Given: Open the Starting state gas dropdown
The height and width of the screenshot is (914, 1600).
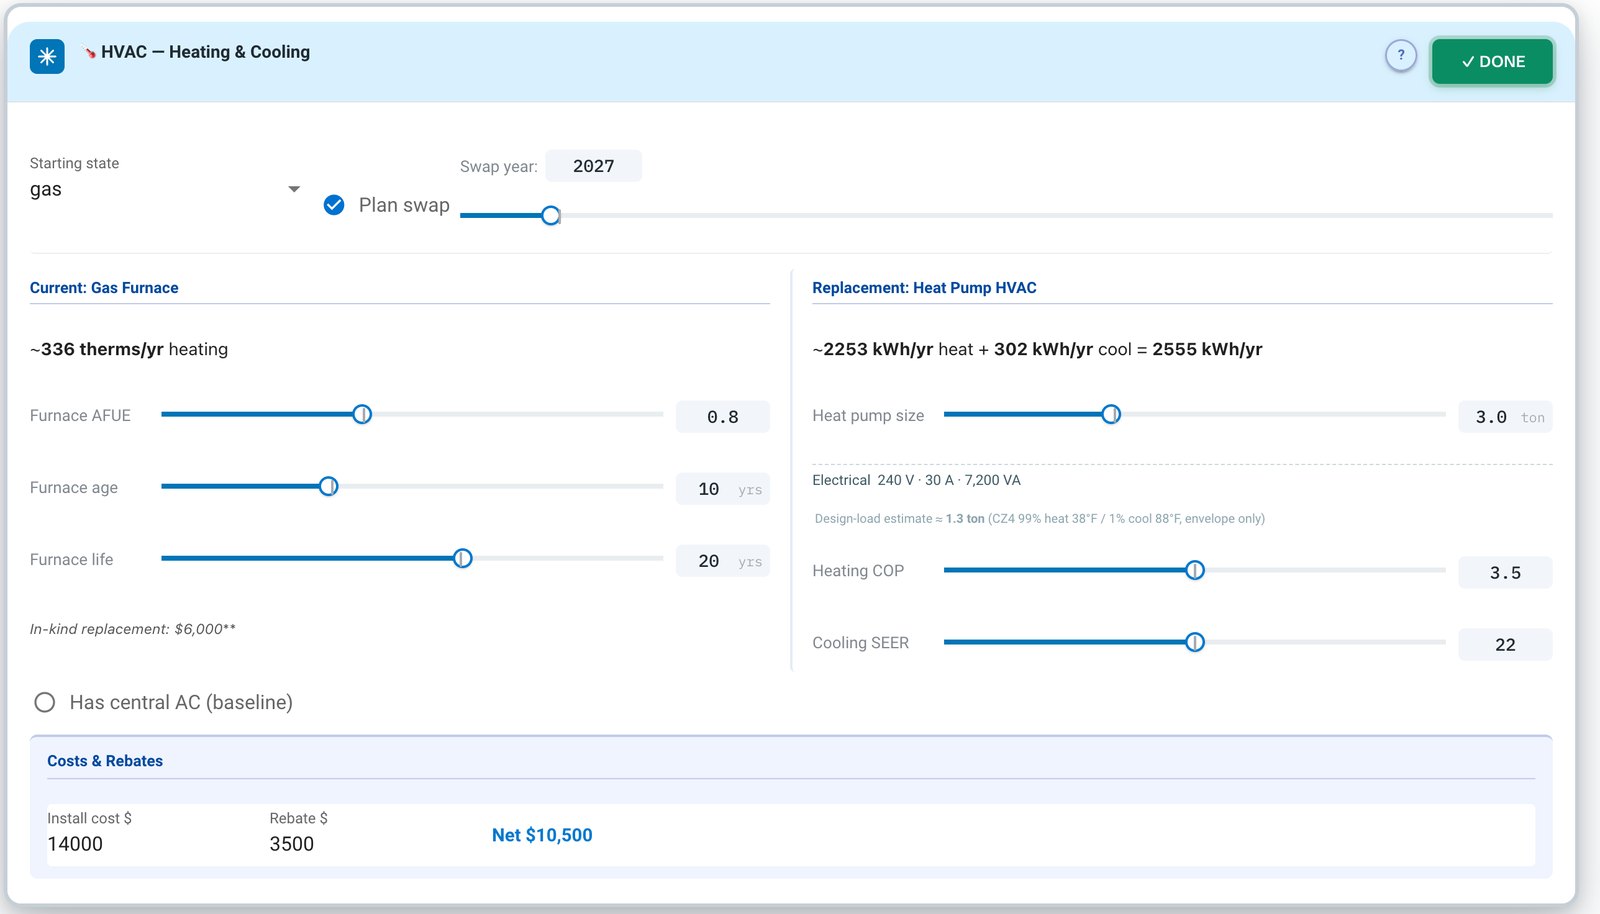Looking at the screenshot, I should pos(165,189).
